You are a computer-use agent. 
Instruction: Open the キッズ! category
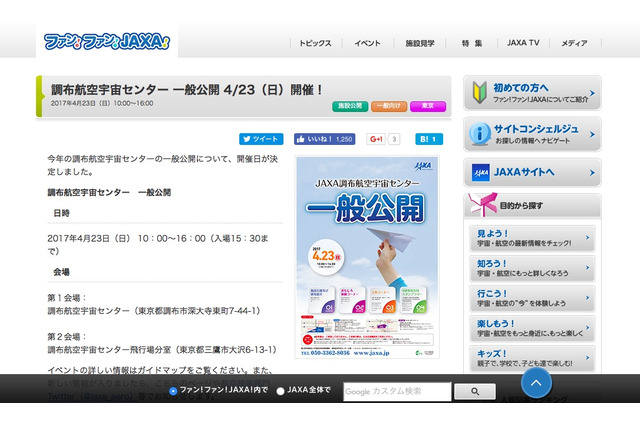click(x=532, y=358)
